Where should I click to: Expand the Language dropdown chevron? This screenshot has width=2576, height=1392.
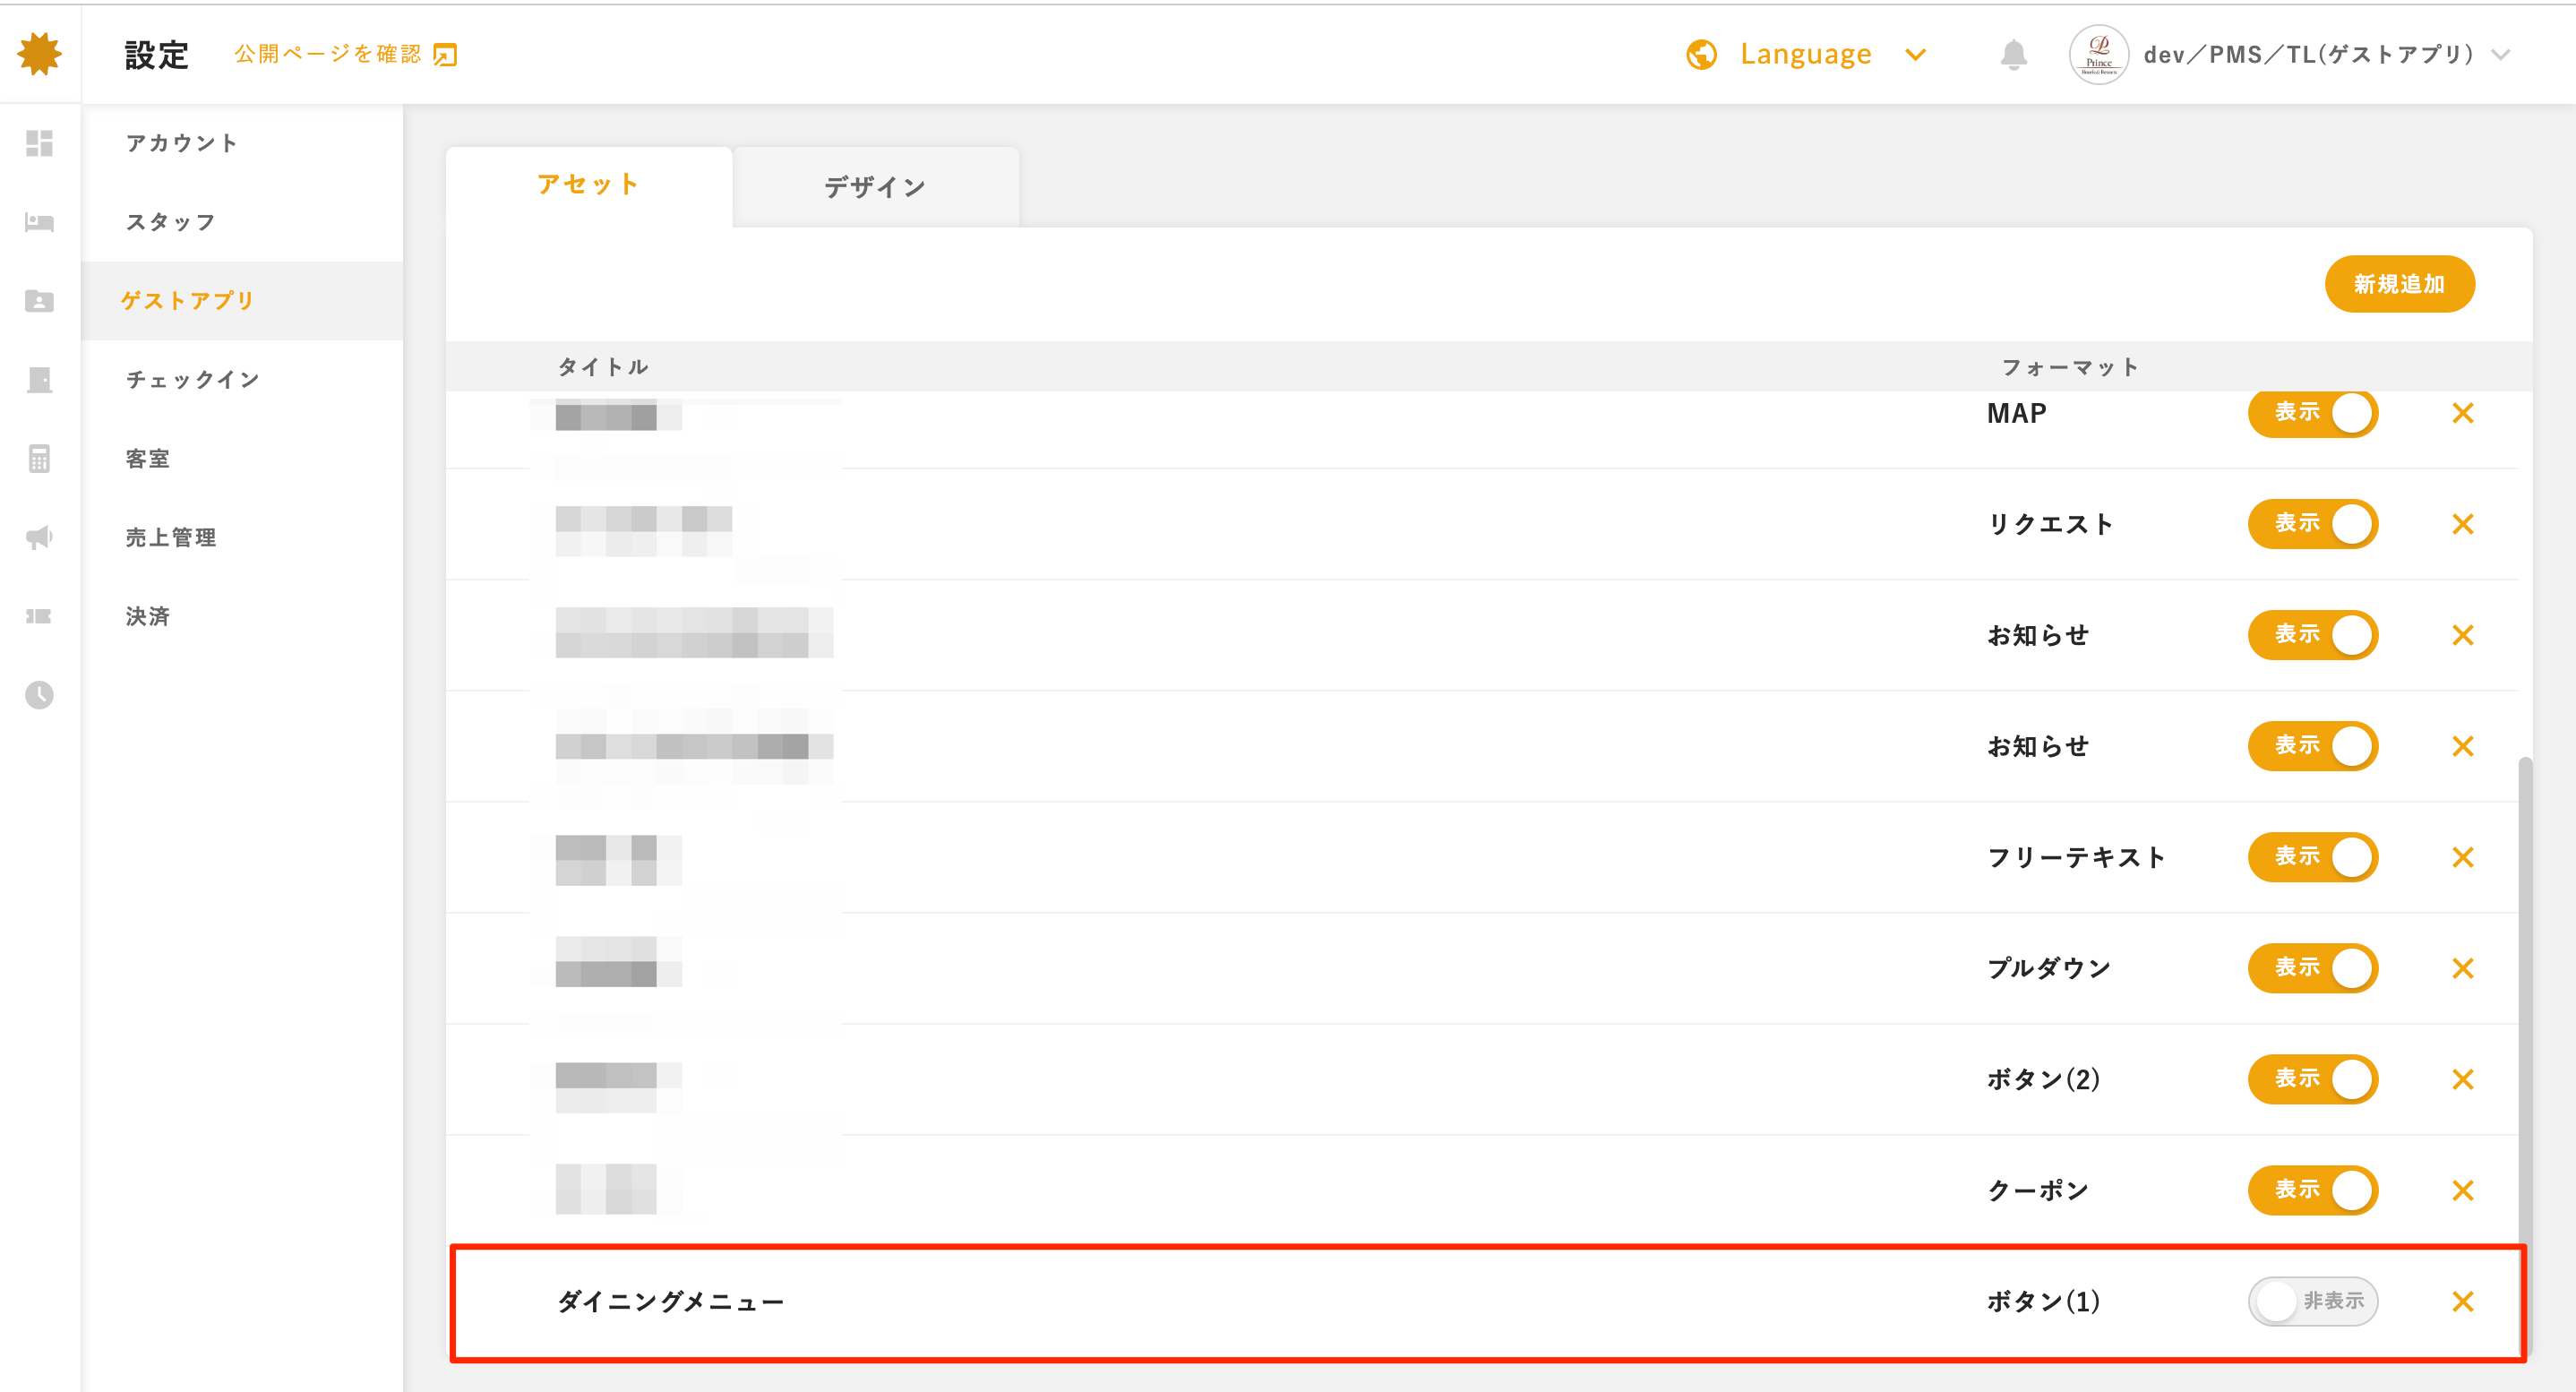[x=1915, y=55]
